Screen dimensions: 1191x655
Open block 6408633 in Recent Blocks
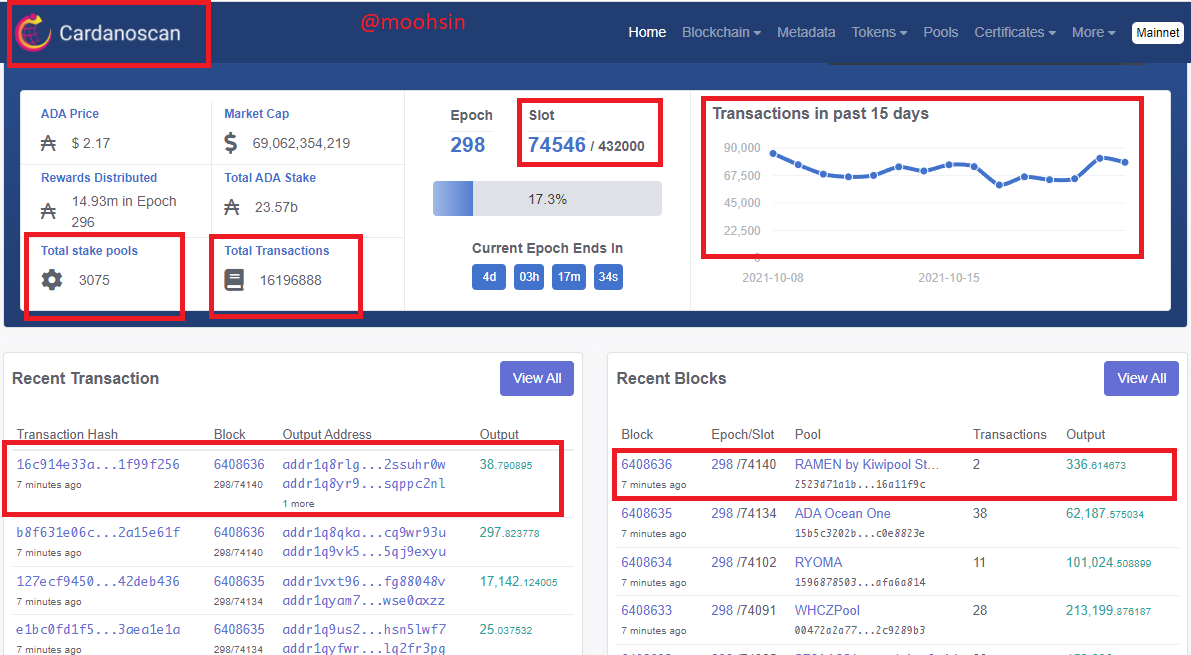pyautogui.click(x=646, y=610)
